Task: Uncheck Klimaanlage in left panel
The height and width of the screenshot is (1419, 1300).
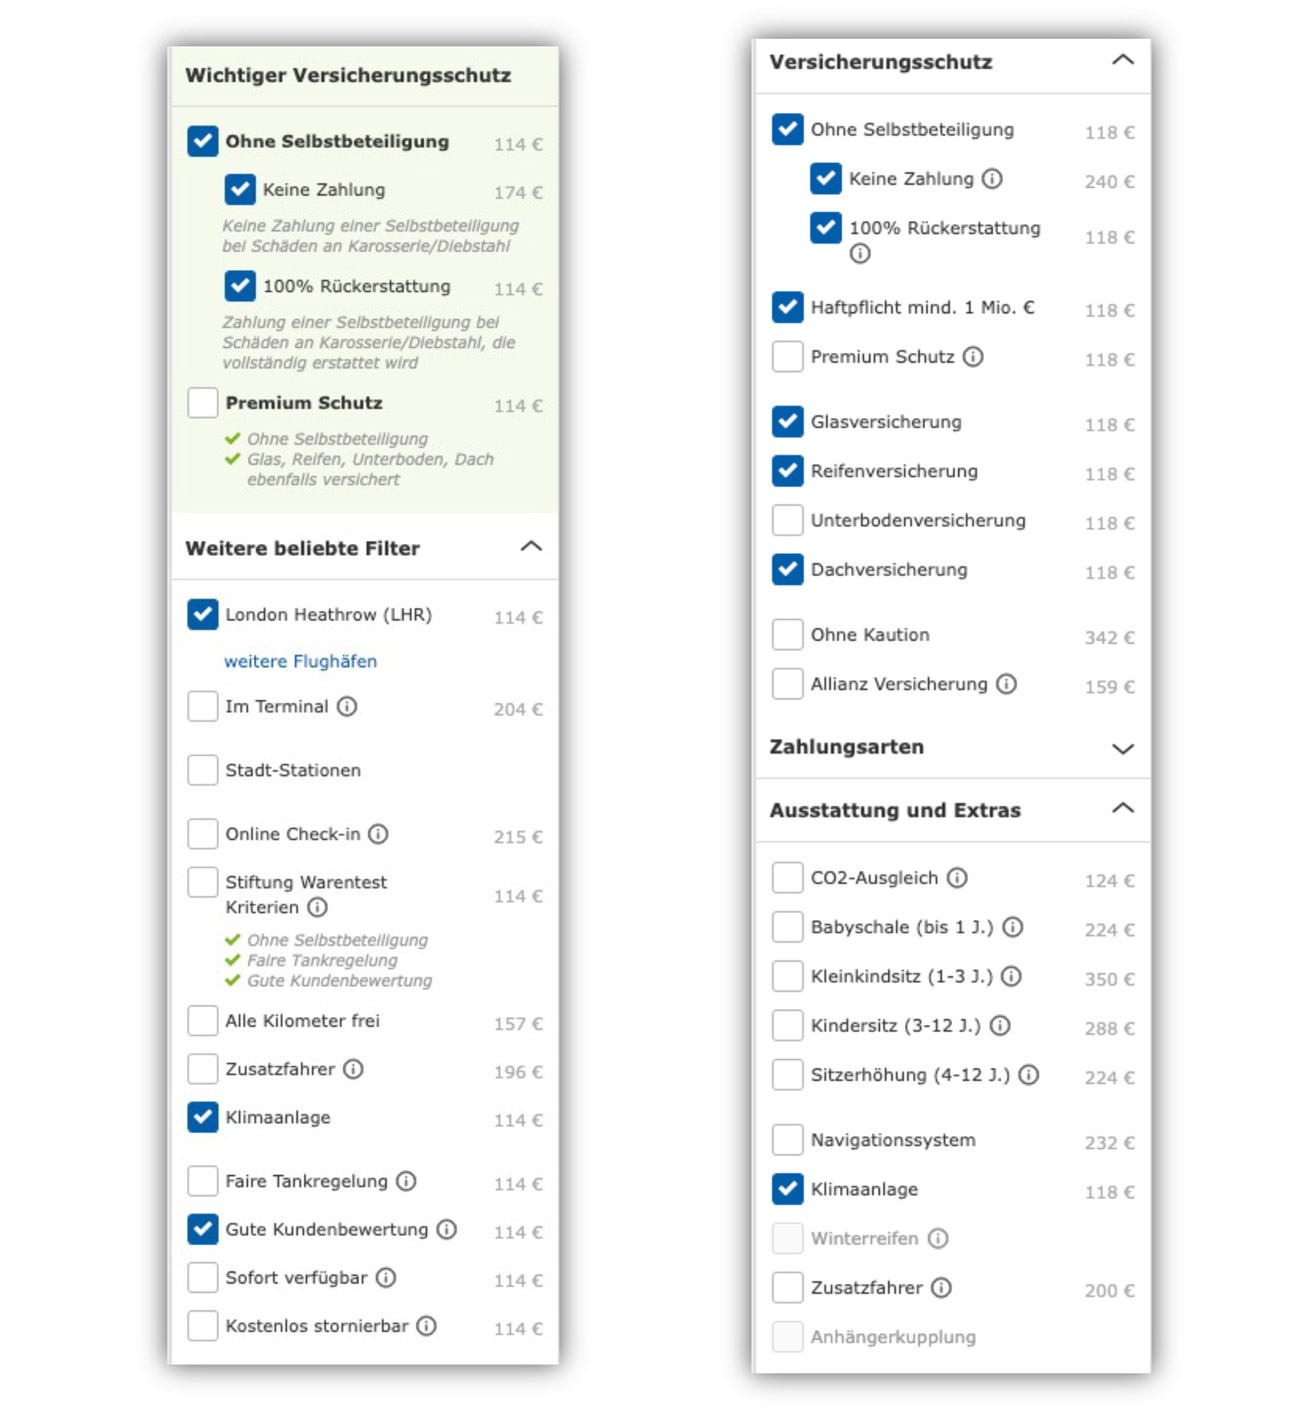Action: click(203, 1117)
